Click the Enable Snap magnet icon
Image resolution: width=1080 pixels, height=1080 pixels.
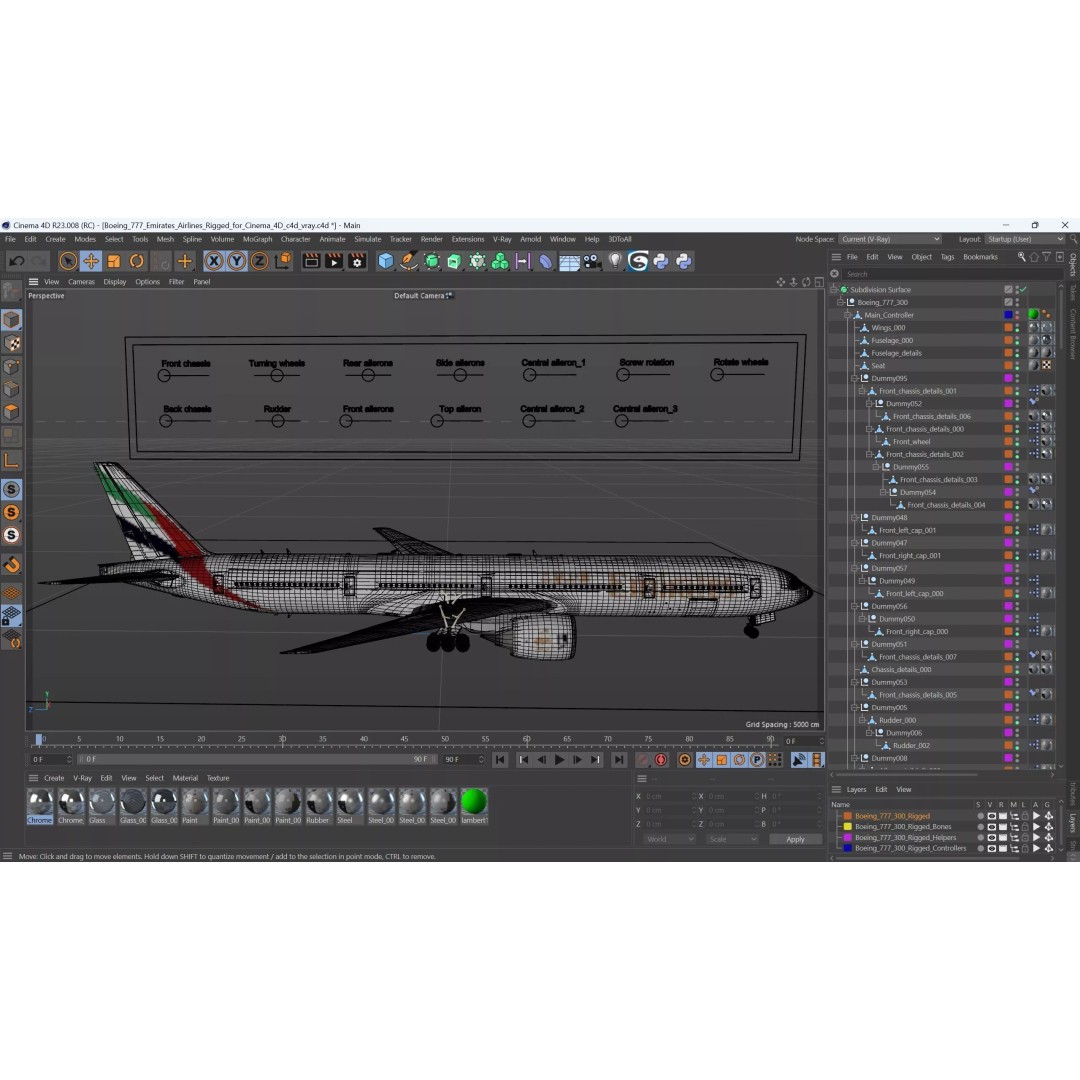click(12, 565)
